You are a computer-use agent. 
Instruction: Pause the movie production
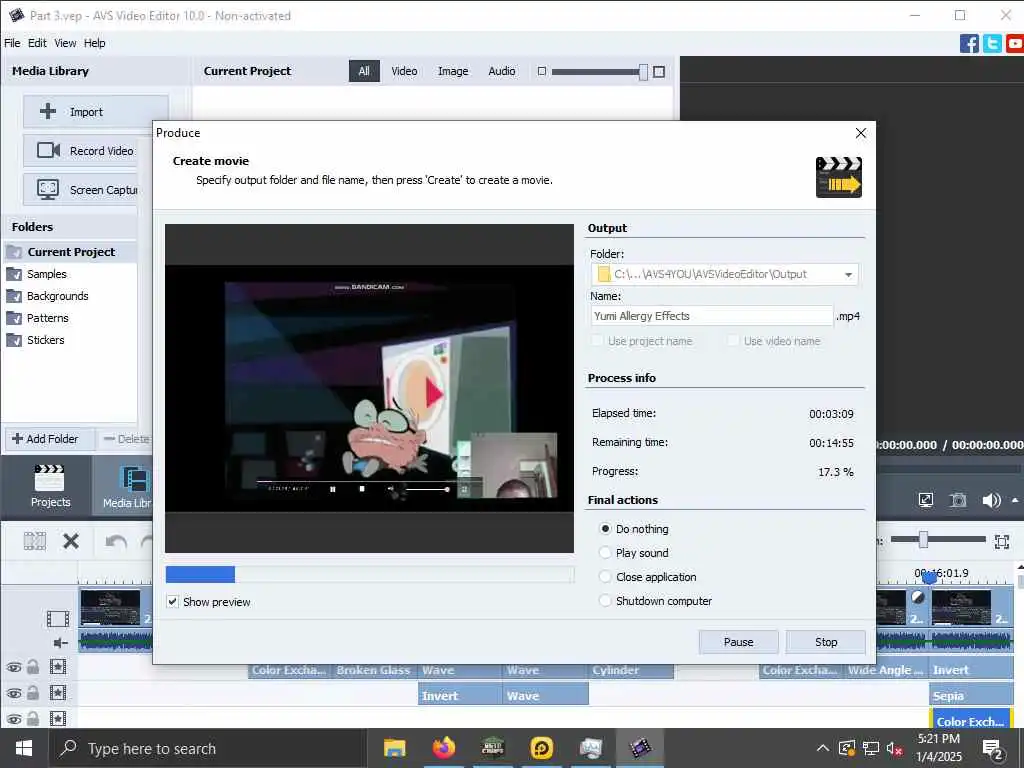coord(739,642)
